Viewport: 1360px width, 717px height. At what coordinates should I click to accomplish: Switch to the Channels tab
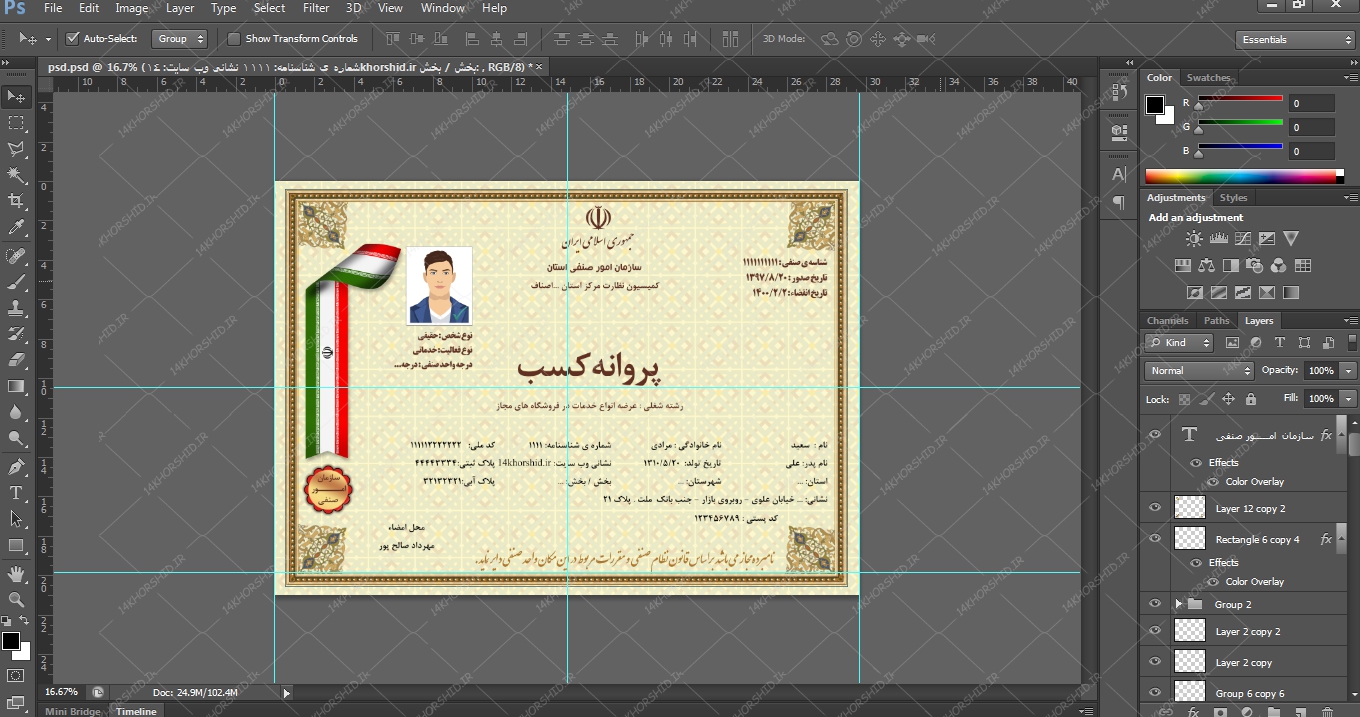coord(1167,321)
